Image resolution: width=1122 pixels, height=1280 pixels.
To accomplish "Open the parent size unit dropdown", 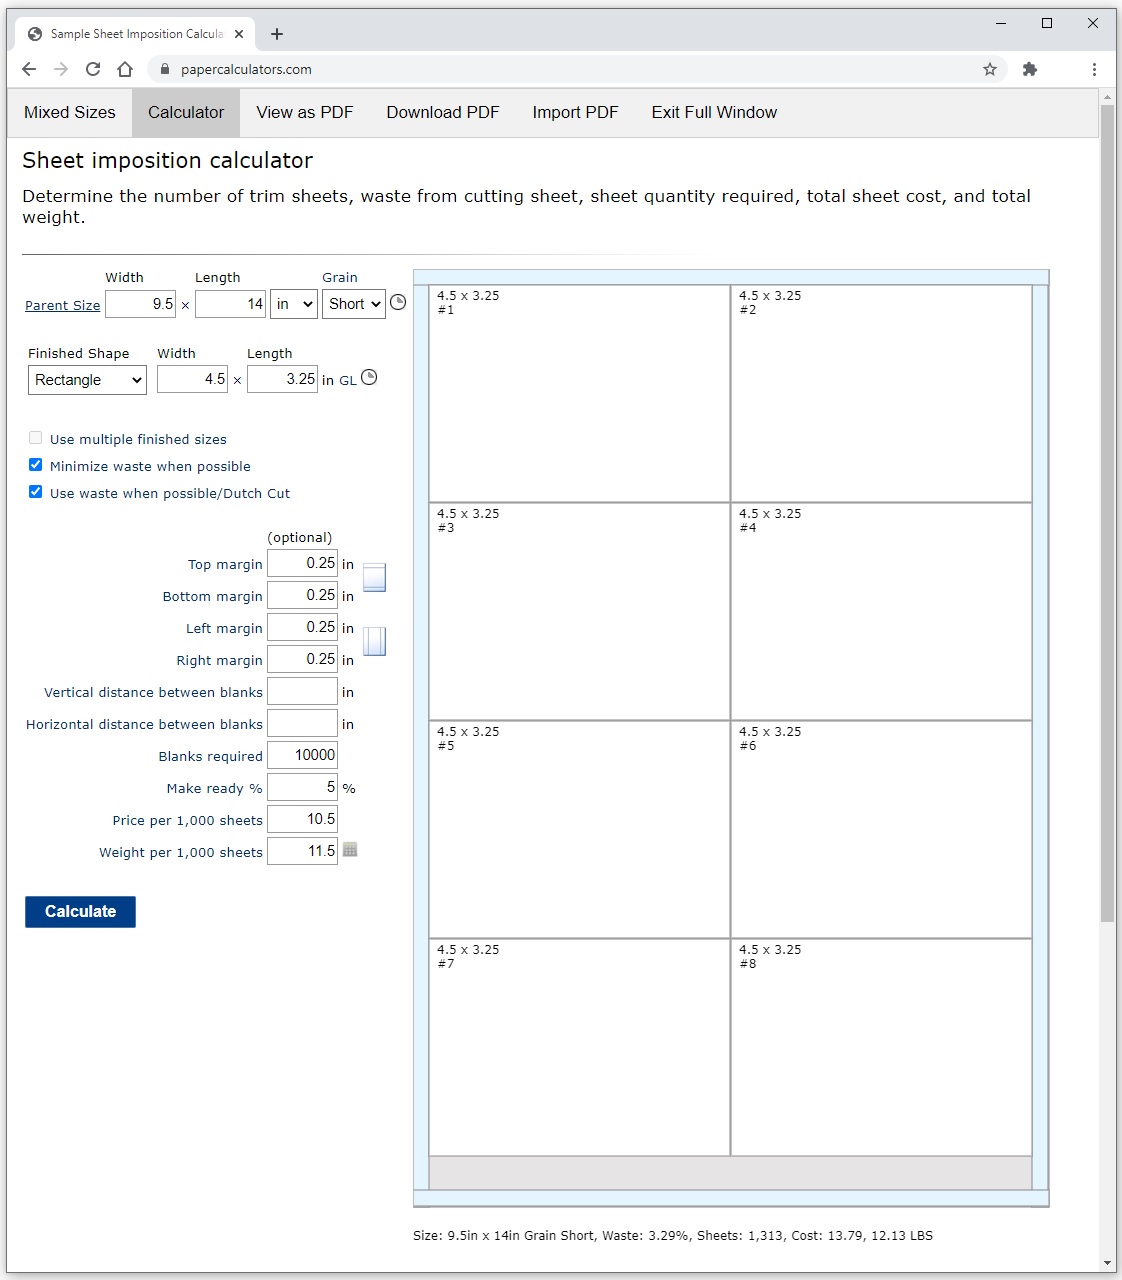I will 294,304.
